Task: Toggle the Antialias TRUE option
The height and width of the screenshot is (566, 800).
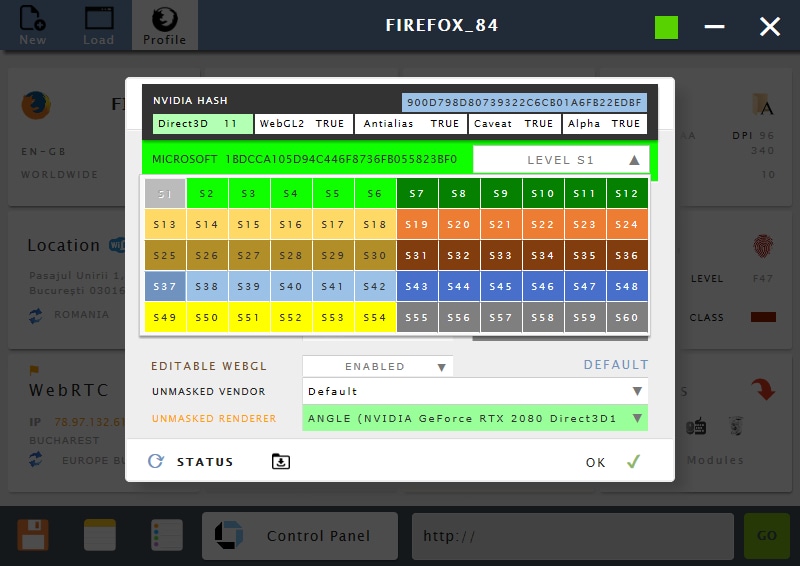Action: (411, 124)
